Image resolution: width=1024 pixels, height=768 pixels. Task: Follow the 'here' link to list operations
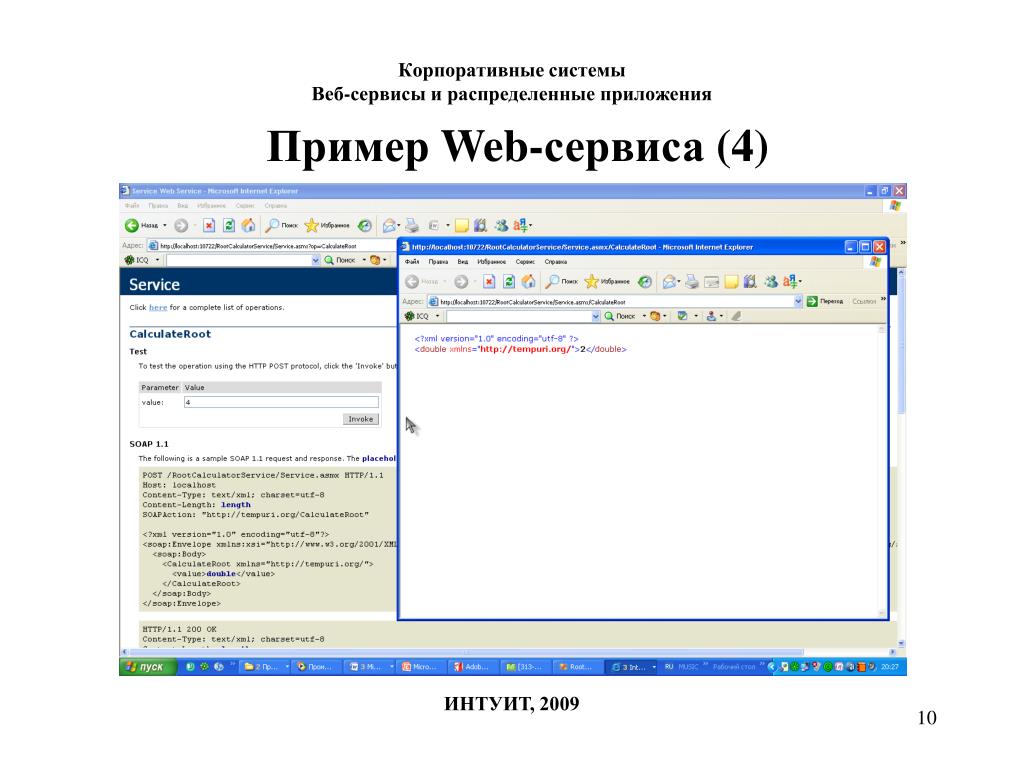click(158, 308)
